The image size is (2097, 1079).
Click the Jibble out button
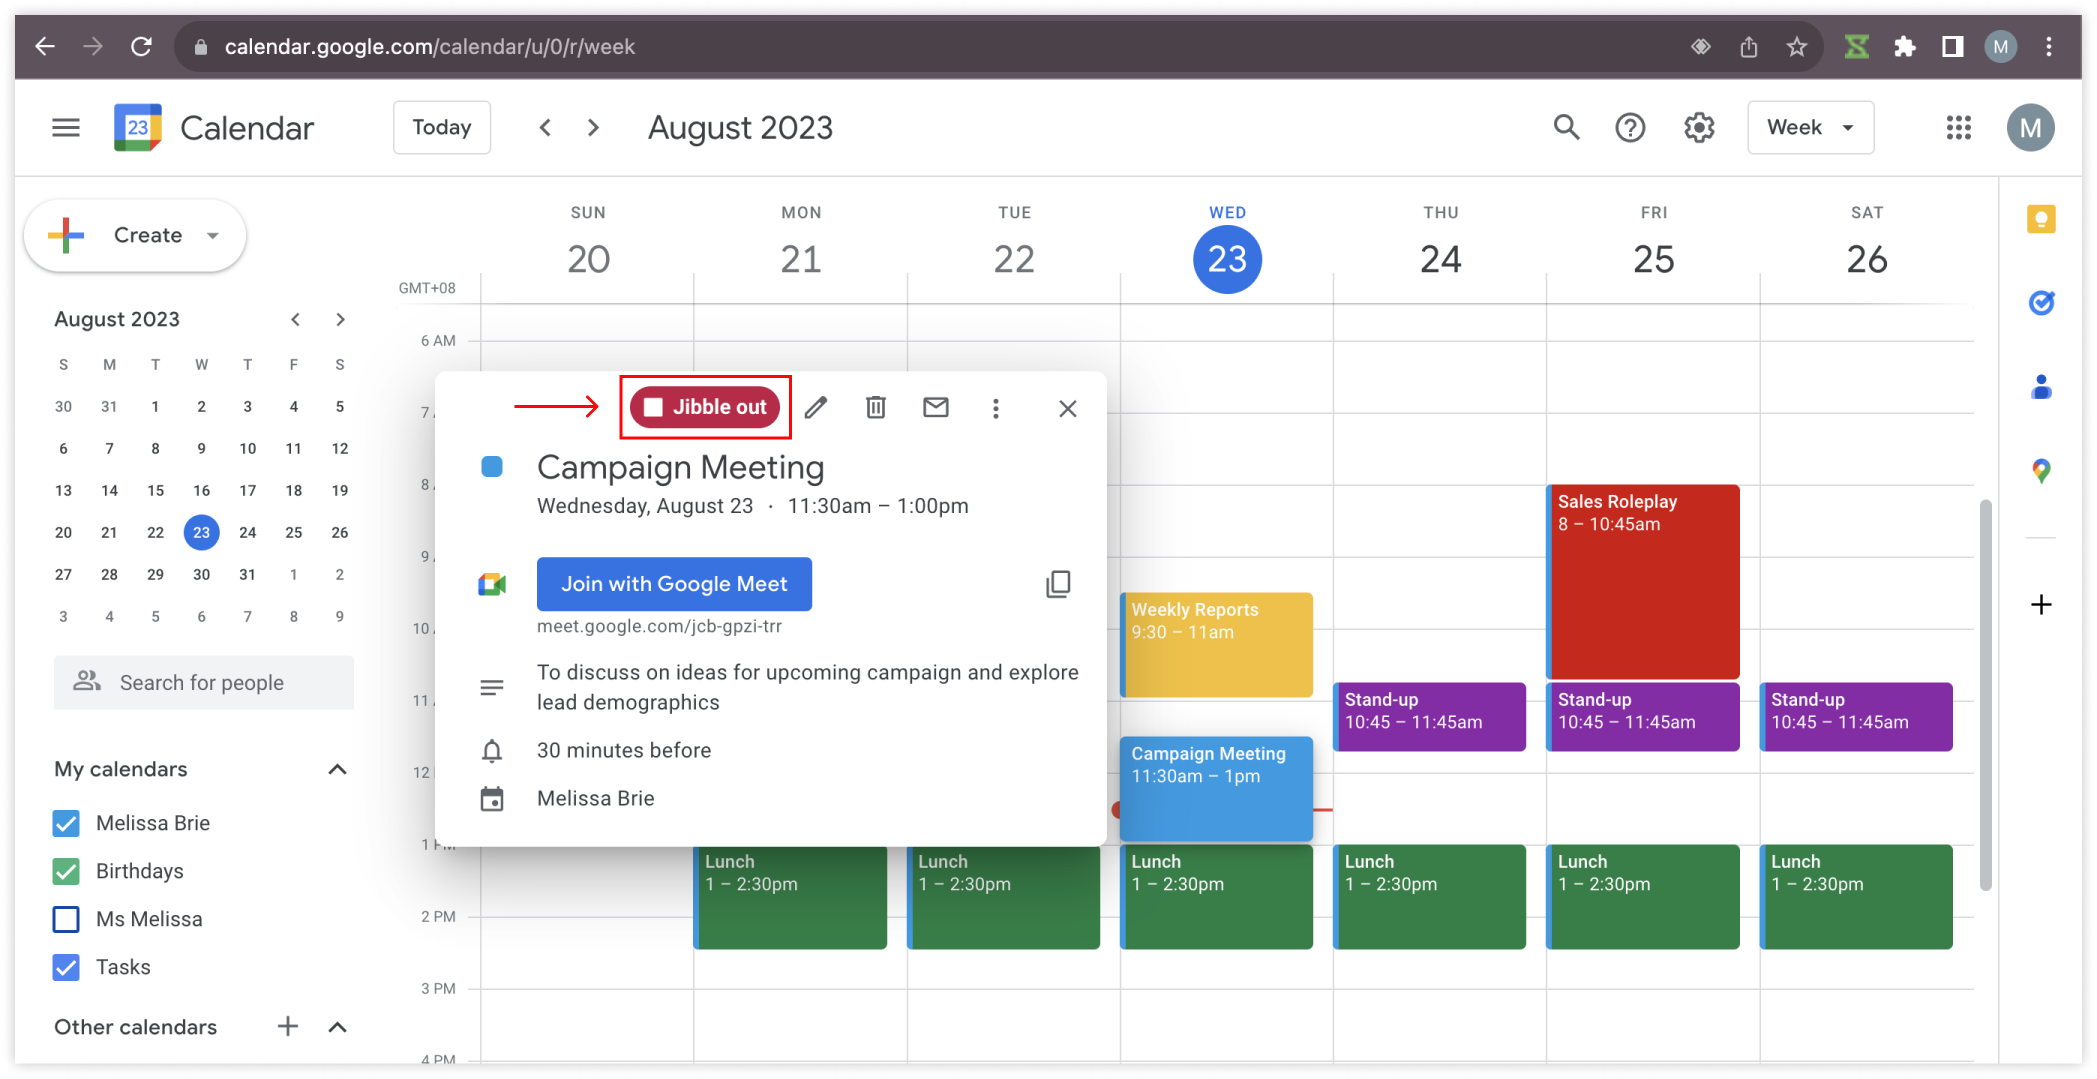[x=706, y=407]
